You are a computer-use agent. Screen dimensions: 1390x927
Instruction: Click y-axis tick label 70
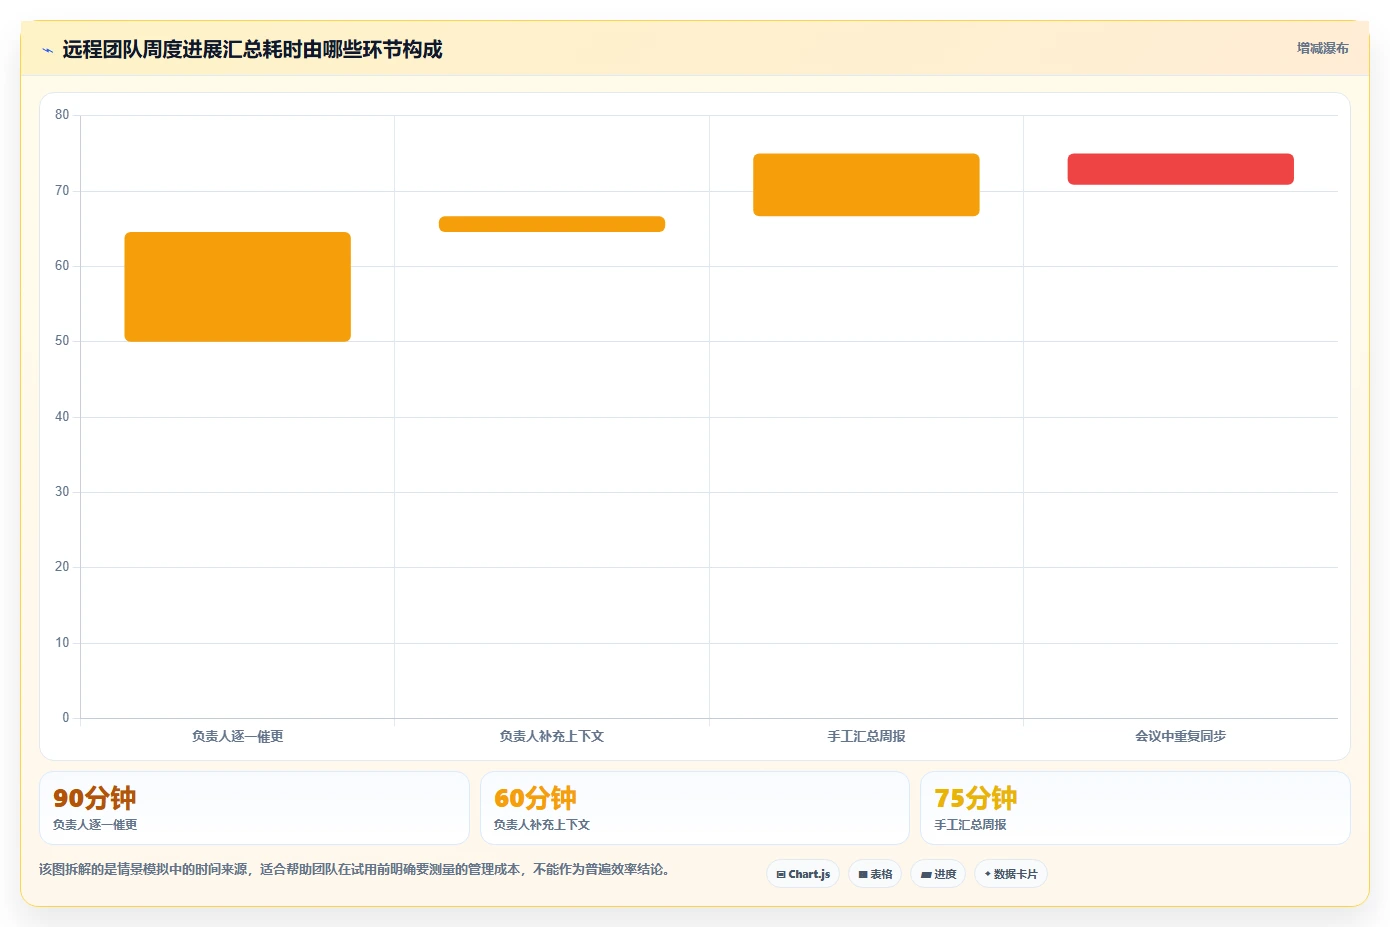point(62,190)
